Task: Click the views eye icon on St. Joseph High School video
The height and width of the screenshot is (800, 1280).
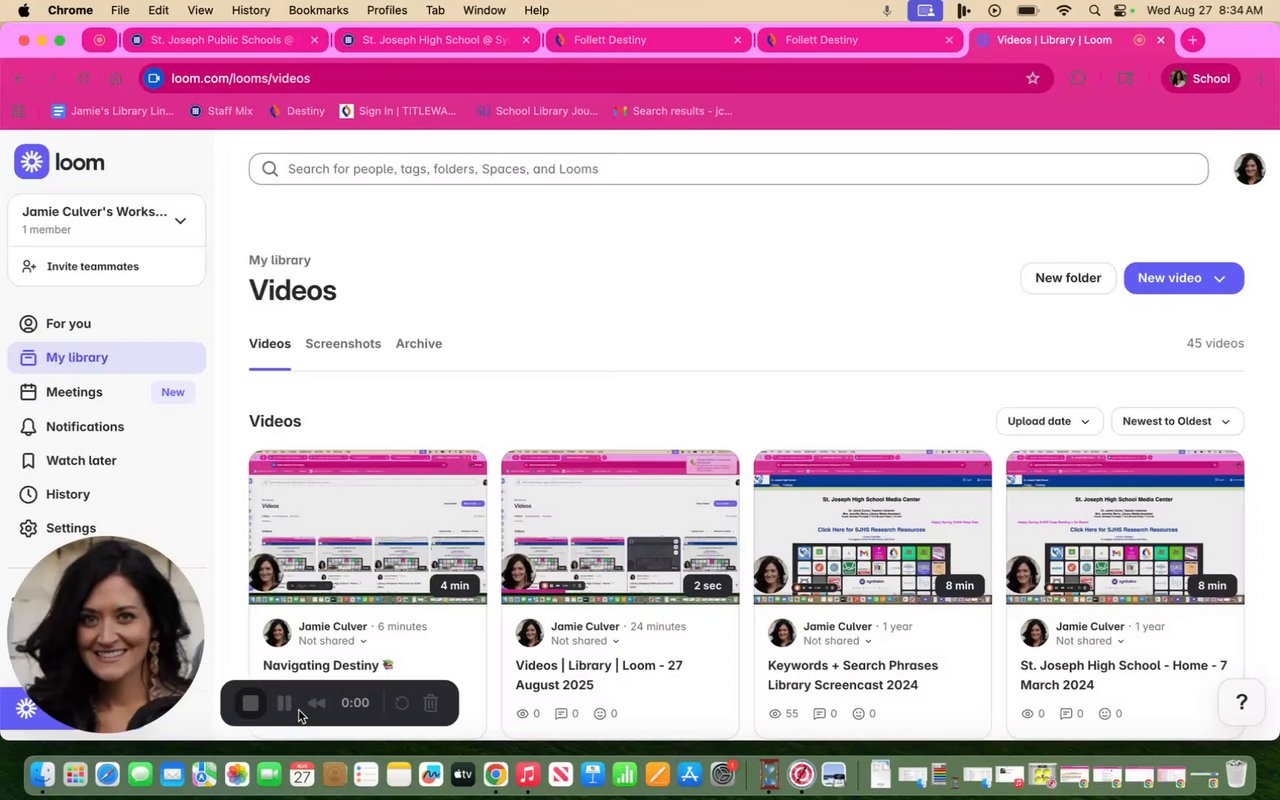Action: click(x=1027, y=714)
